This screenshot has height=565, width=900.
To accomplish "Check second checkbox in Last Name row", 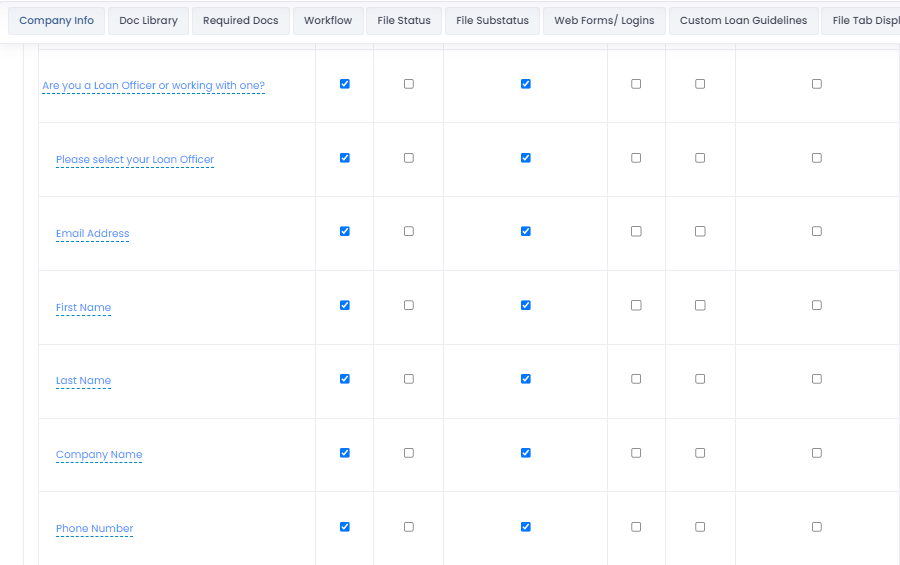I will click(409, 379).
